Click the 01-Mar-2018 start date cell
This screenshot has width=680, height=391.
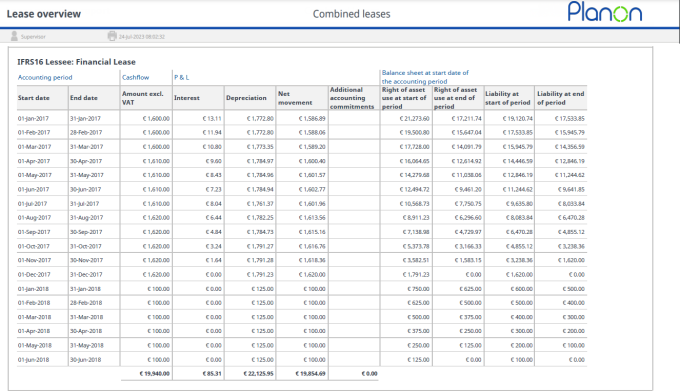(x=34, y=317)
